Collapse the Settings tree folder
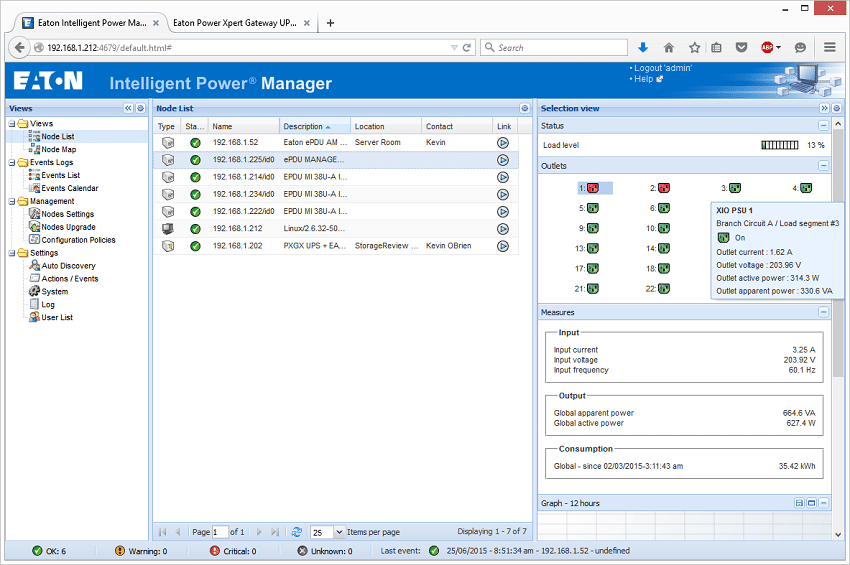 12,253
